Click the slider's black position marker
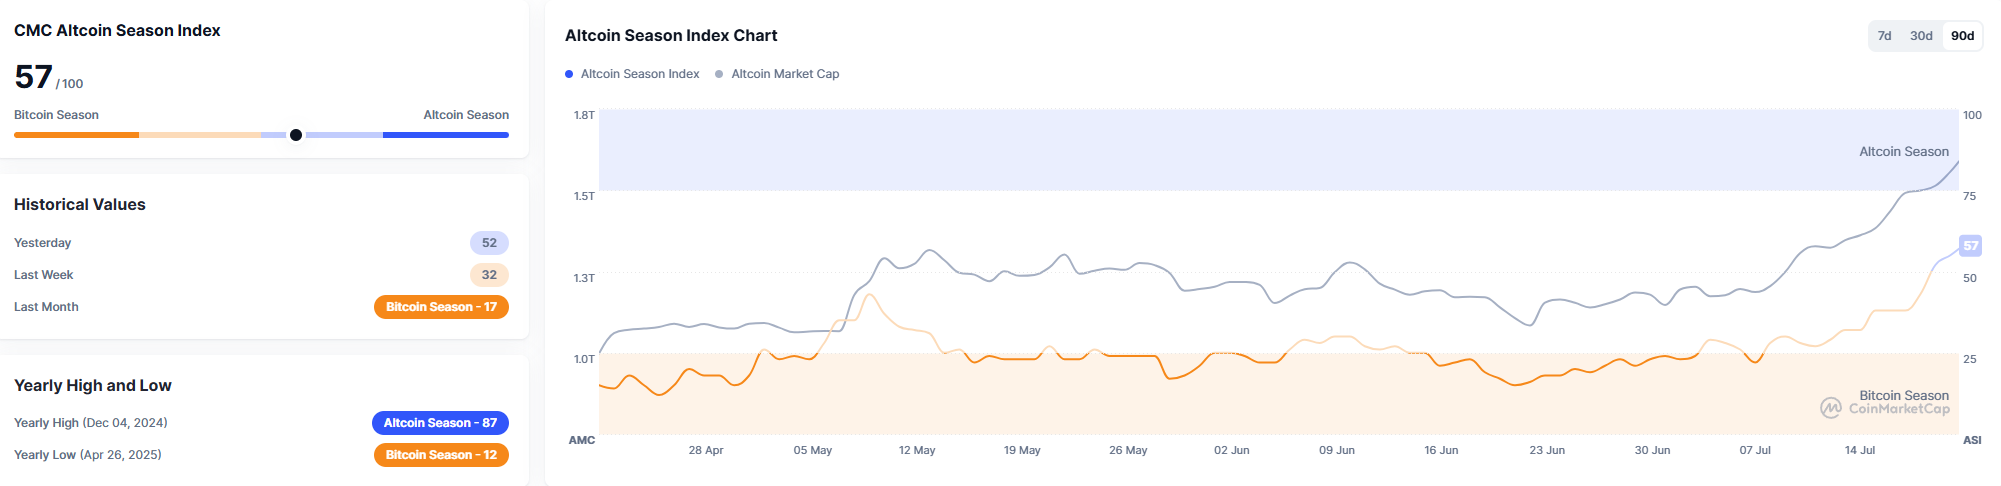The width and height of the screenshot is (2001, 486). [296, 135]
